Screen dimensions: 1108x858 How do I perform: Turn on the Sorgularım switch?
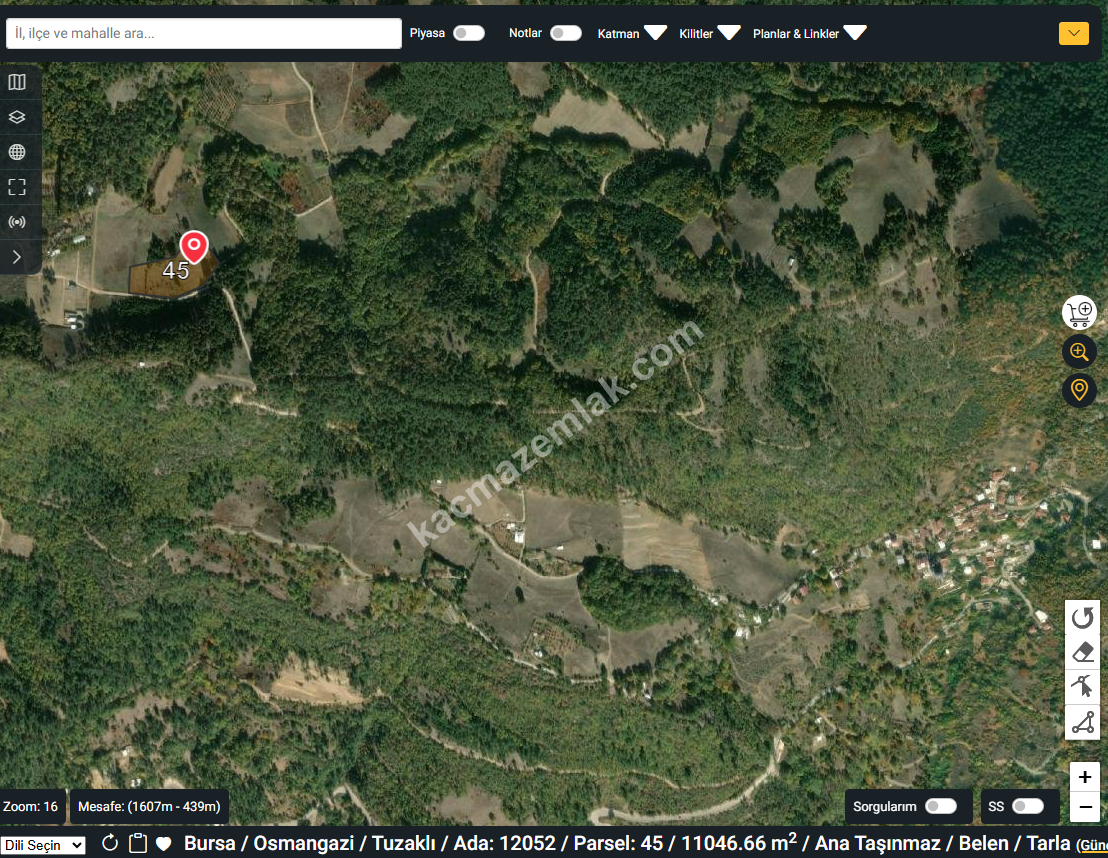(x=940, y=806)
